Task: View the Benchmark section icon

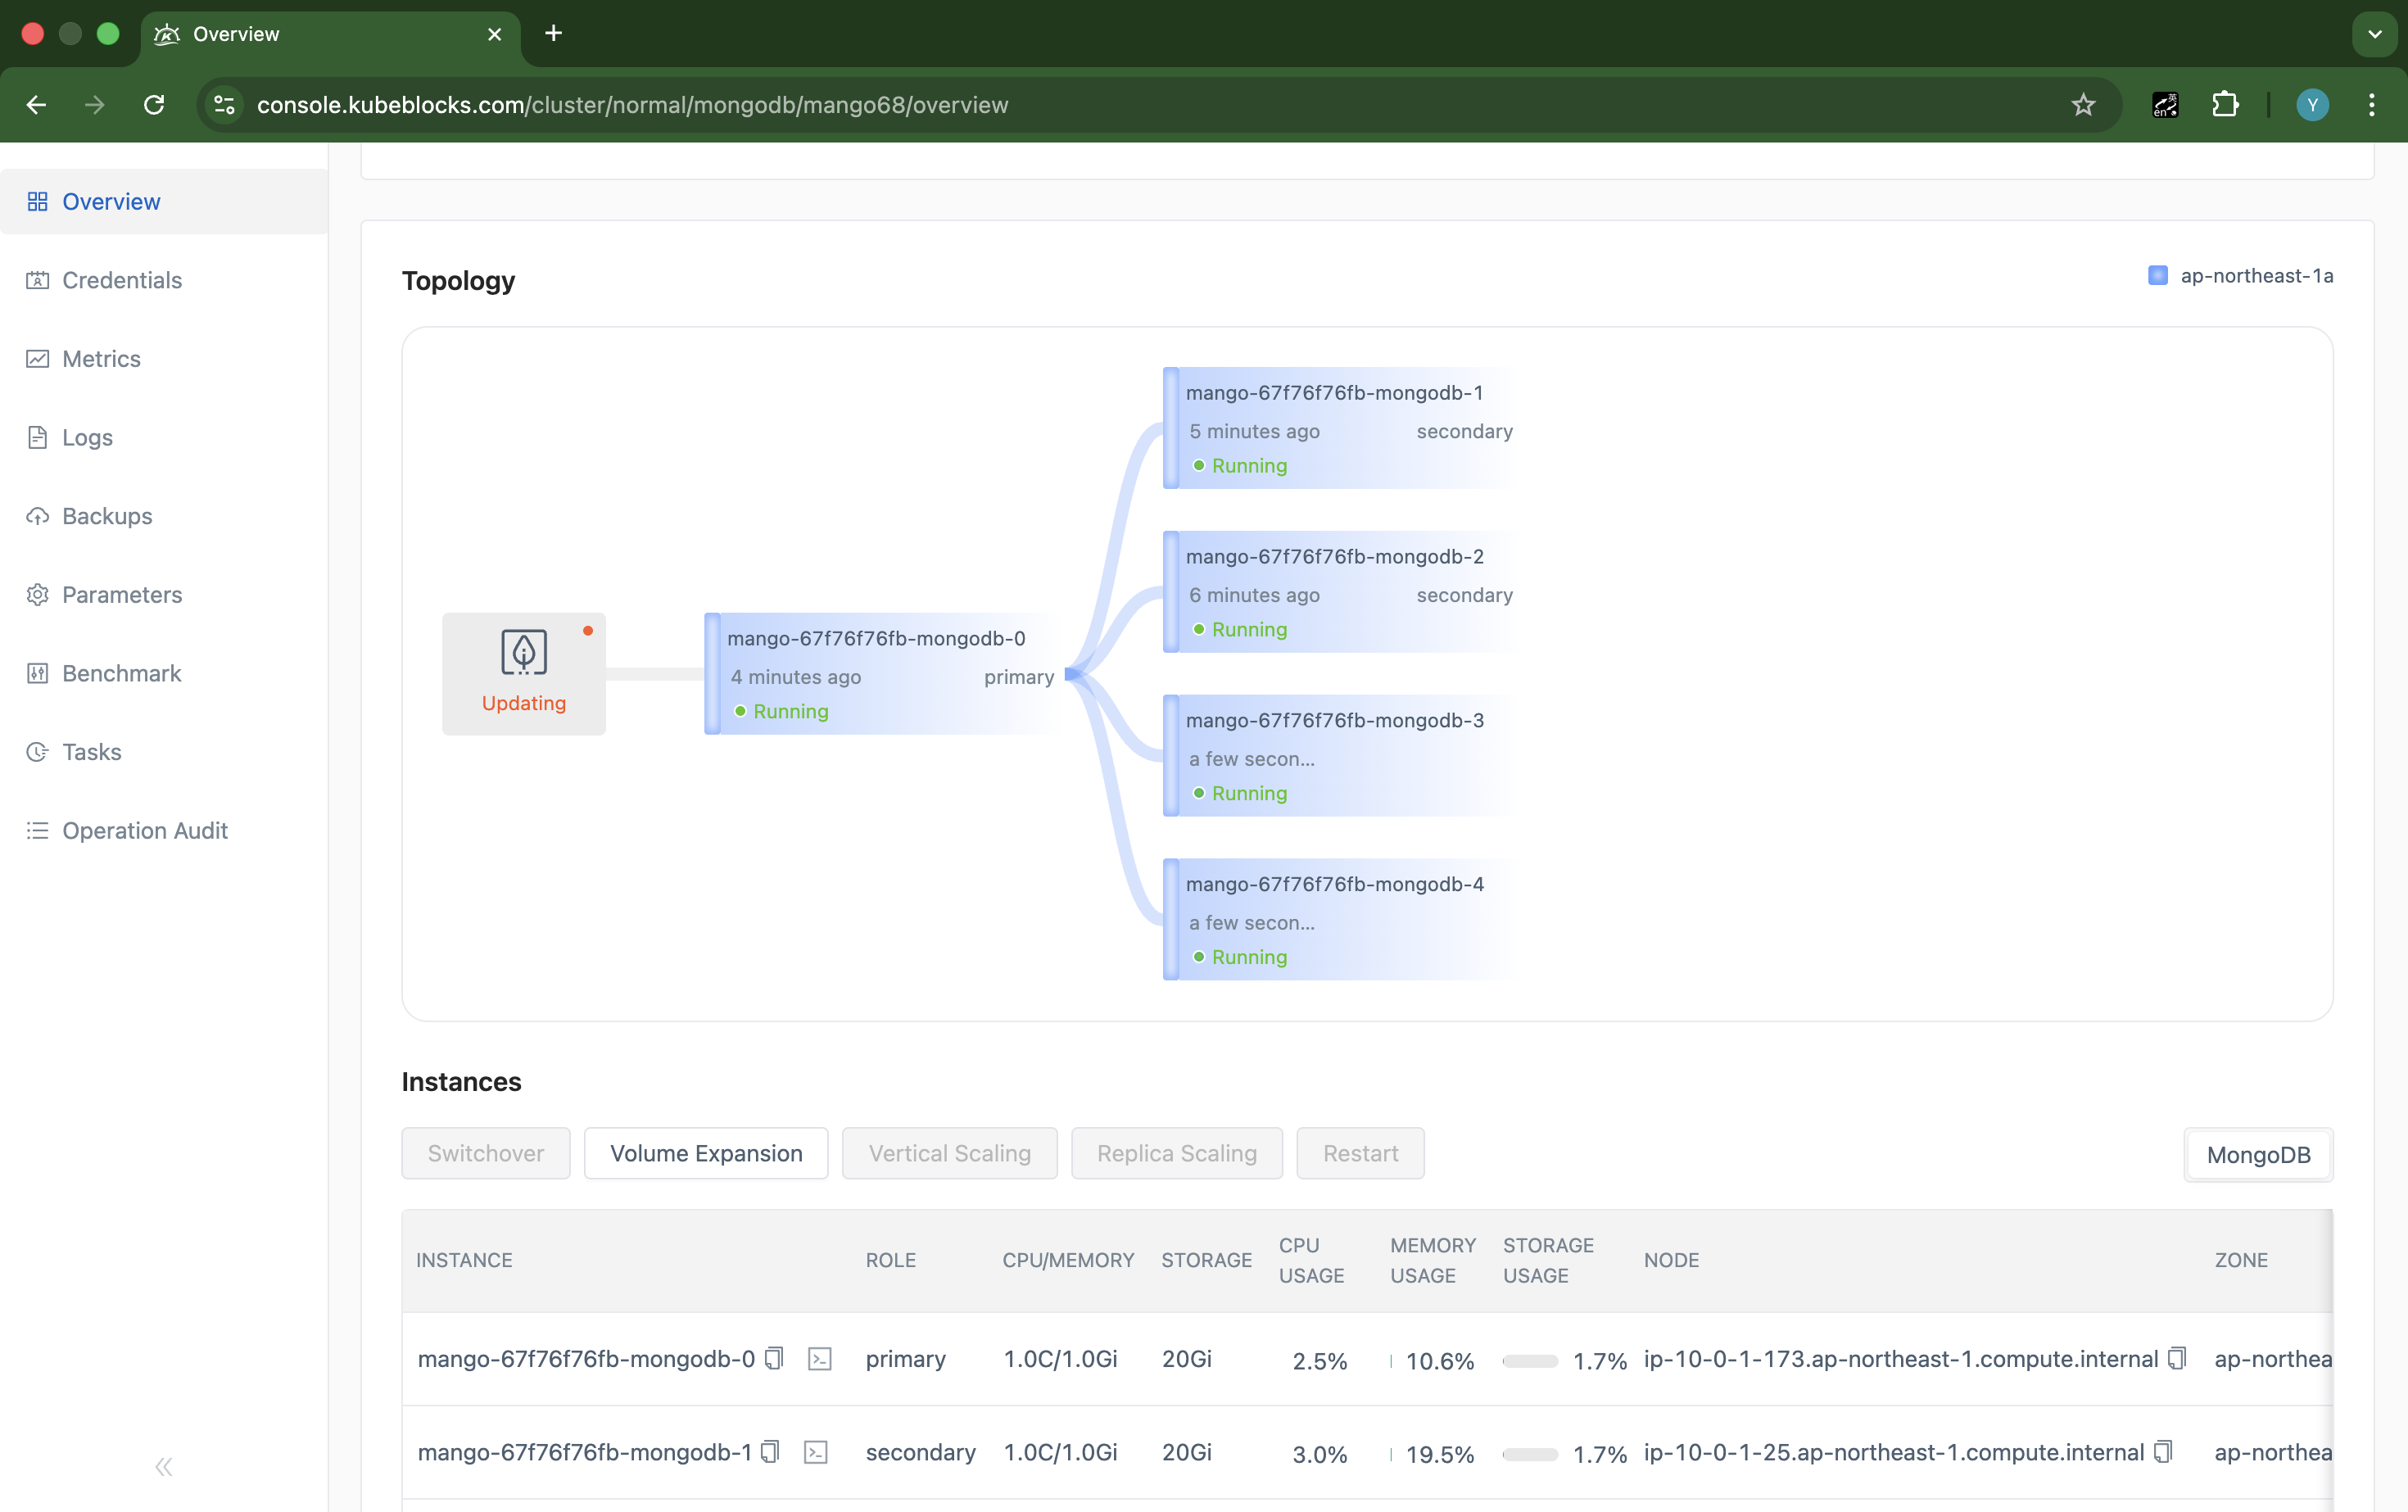Action: (37, 673)
